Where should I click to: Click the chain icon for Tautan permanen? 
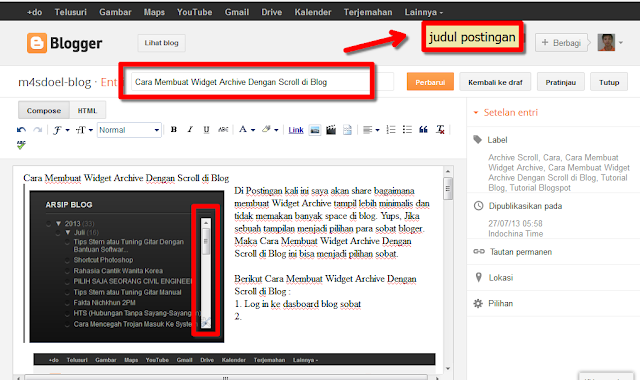[479, 251]
